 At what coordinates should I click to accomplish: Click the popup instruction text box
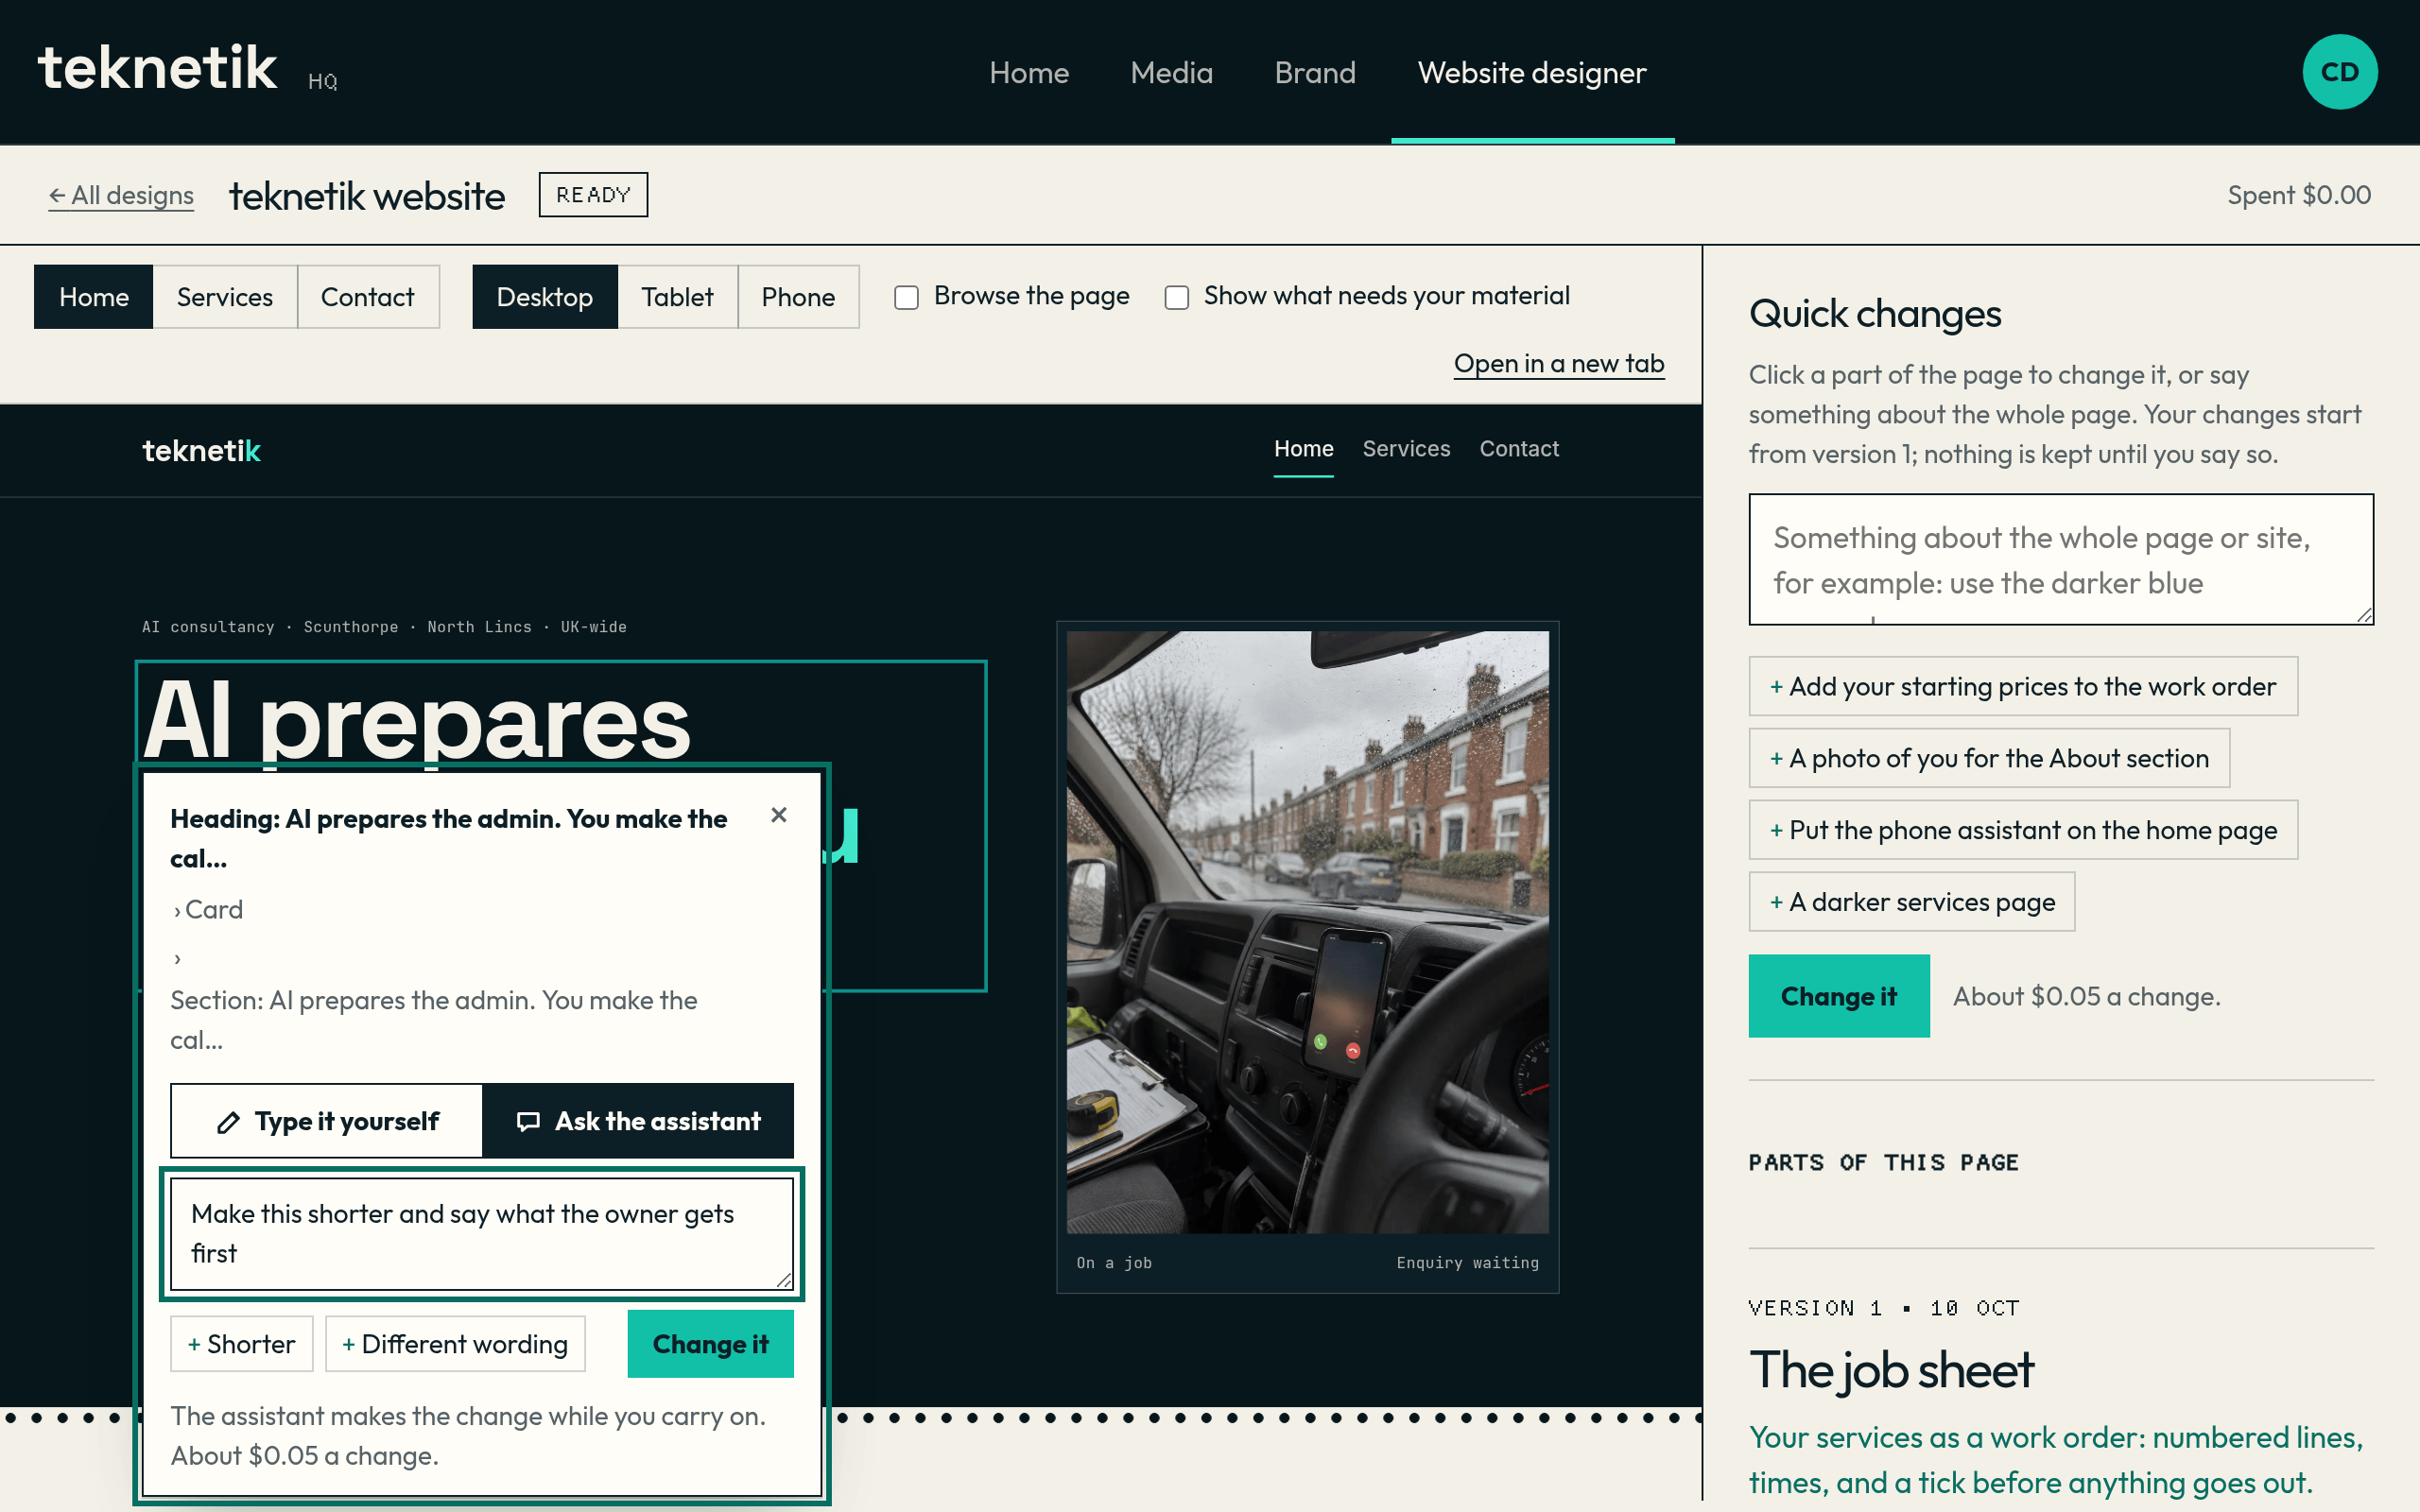[x=482, y=1234]
